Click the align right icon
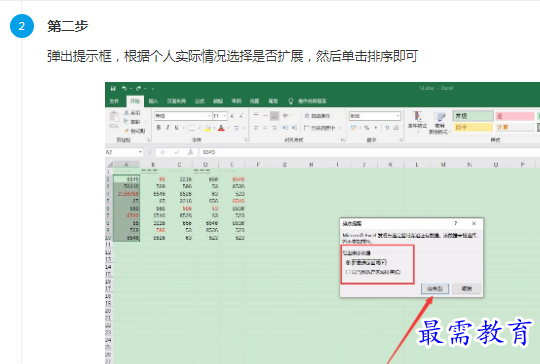The height and width of the screenshot is (364, 540). pos(274,128)
